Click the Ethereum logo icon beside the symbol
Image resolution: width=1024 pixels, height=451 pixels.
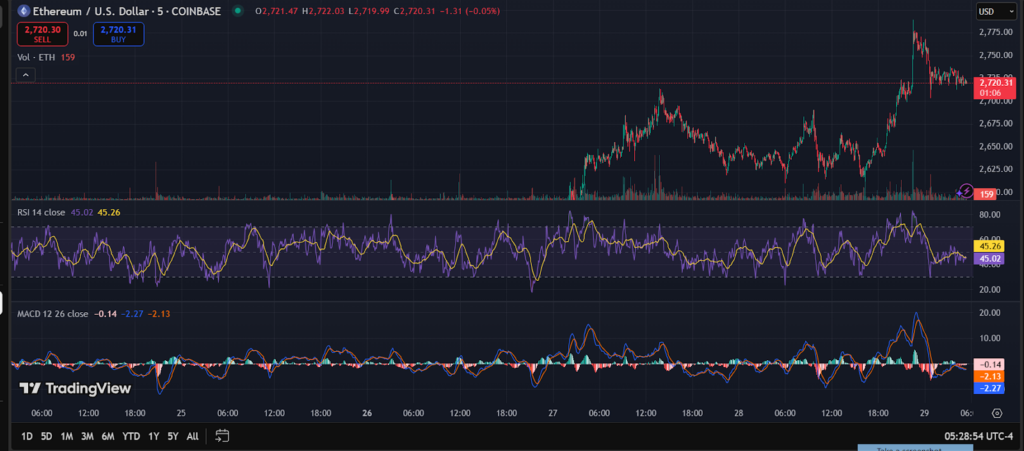(23, 11)
